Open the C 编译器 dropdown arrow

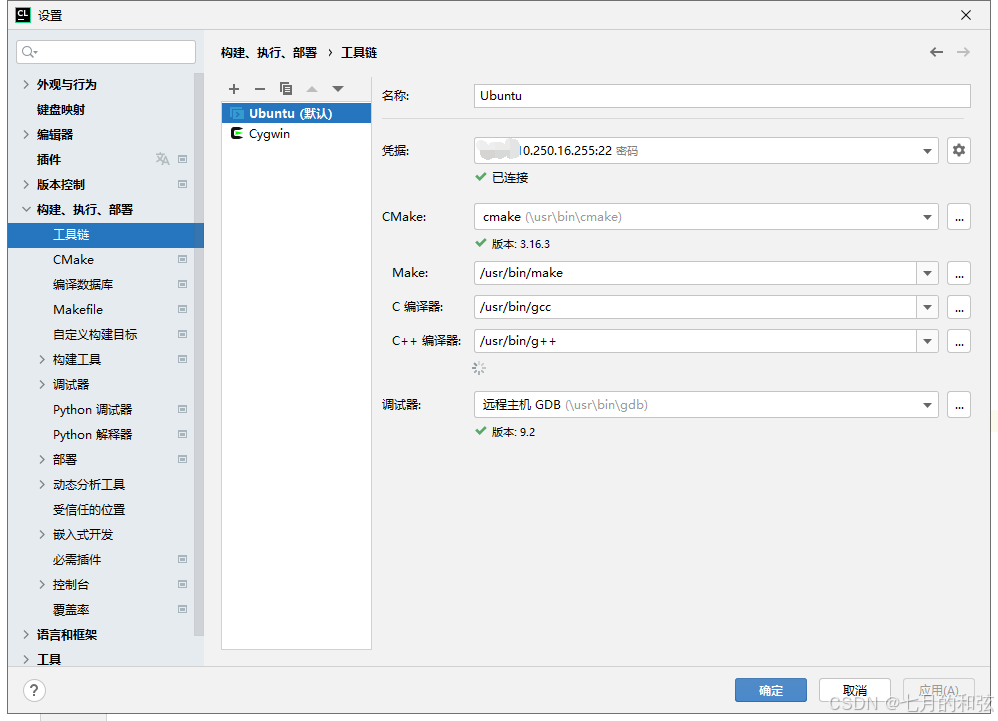(x=927, y=307)
